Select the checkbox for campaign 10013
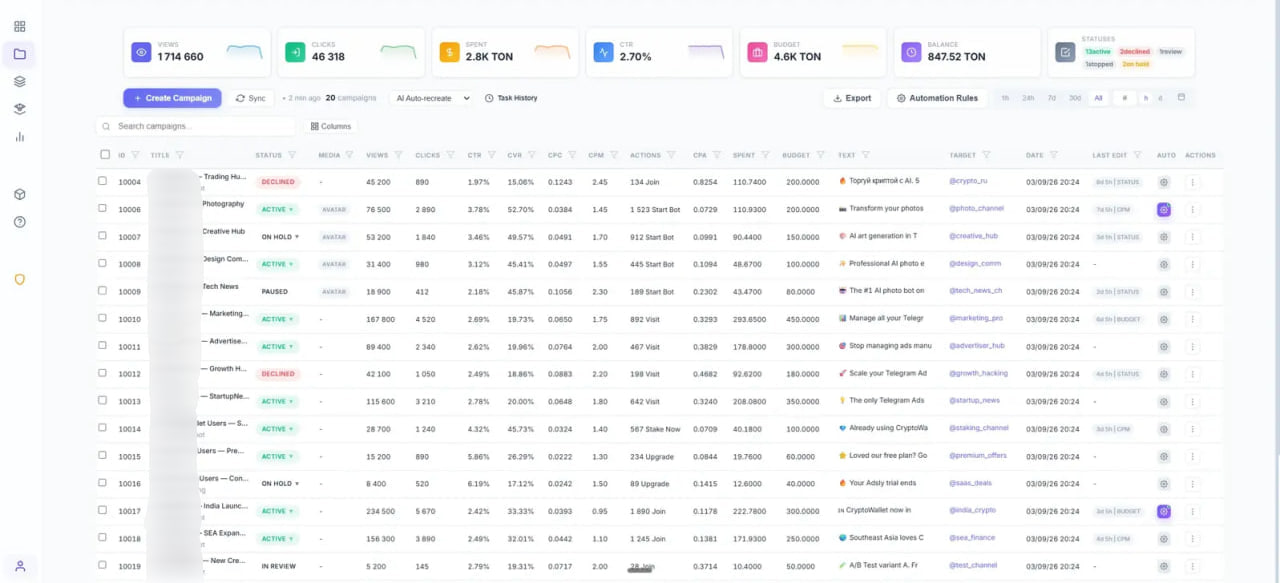The width and height of the screenshot is (1280, 583). point(102,400)
